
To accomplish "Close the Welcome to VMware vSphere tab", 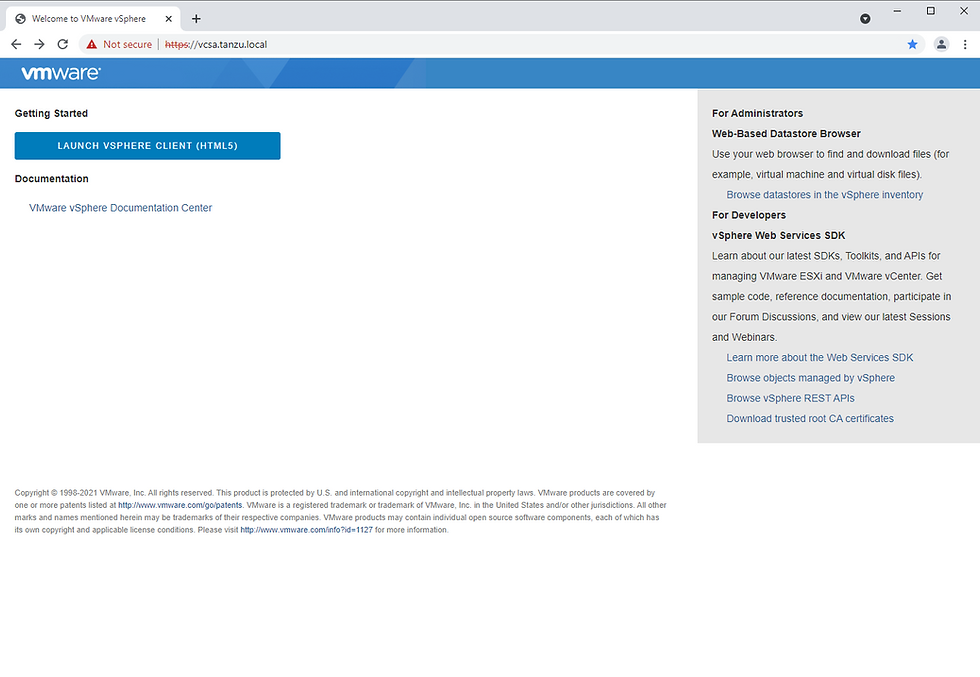I will 169,19.
